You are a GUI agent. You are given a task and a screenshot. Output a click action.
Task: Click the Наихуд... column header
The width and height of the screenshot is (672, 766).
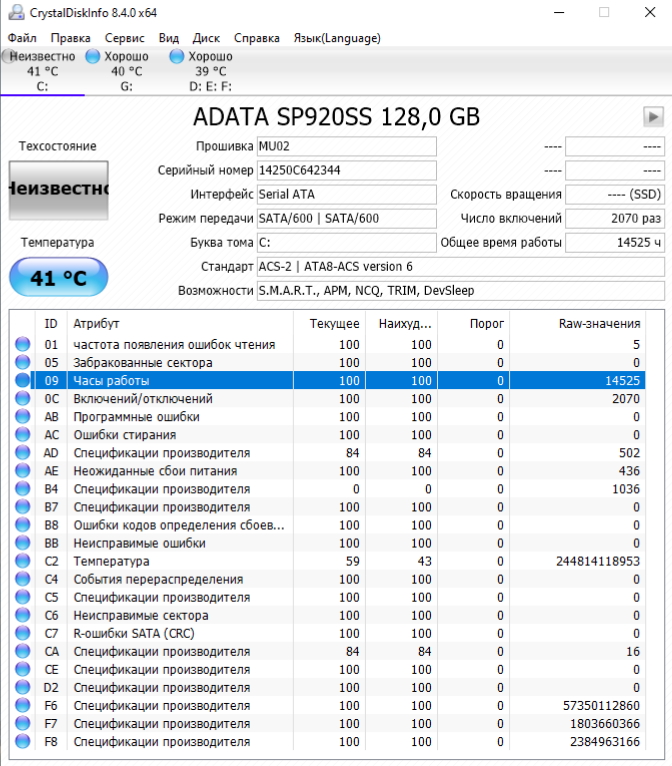tap(401, 323)
